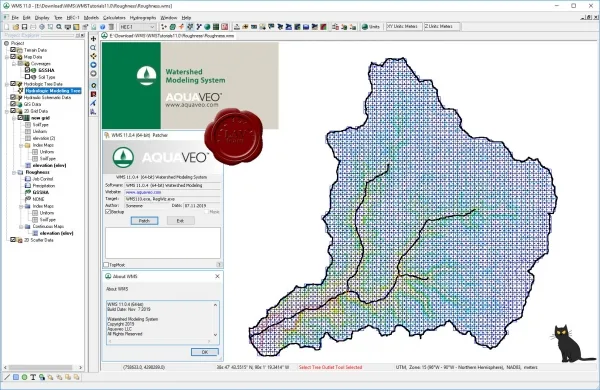Image resolution: width=600 pixels, height=390 pixels.
Task: Collapse the Map Data tree node
Action: [x=7, y=57]
